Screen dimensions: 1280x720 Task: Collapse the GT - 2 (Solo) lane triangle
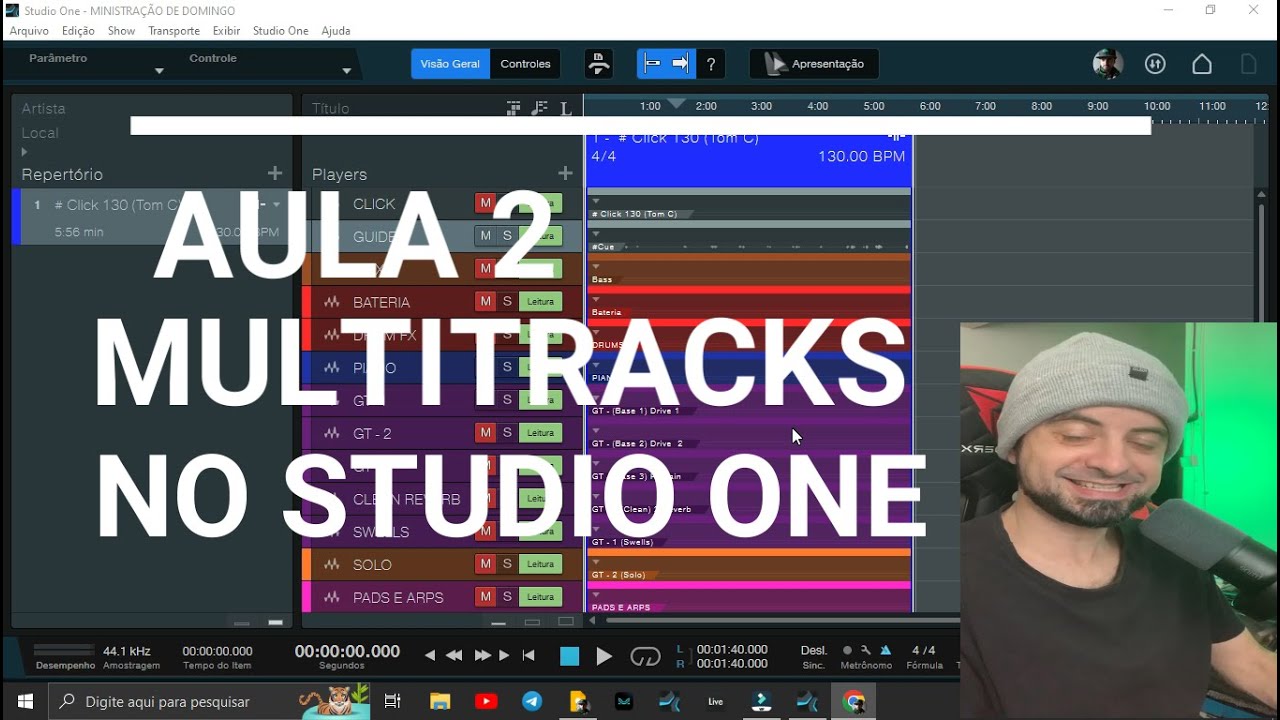click(x=596, y=563)
